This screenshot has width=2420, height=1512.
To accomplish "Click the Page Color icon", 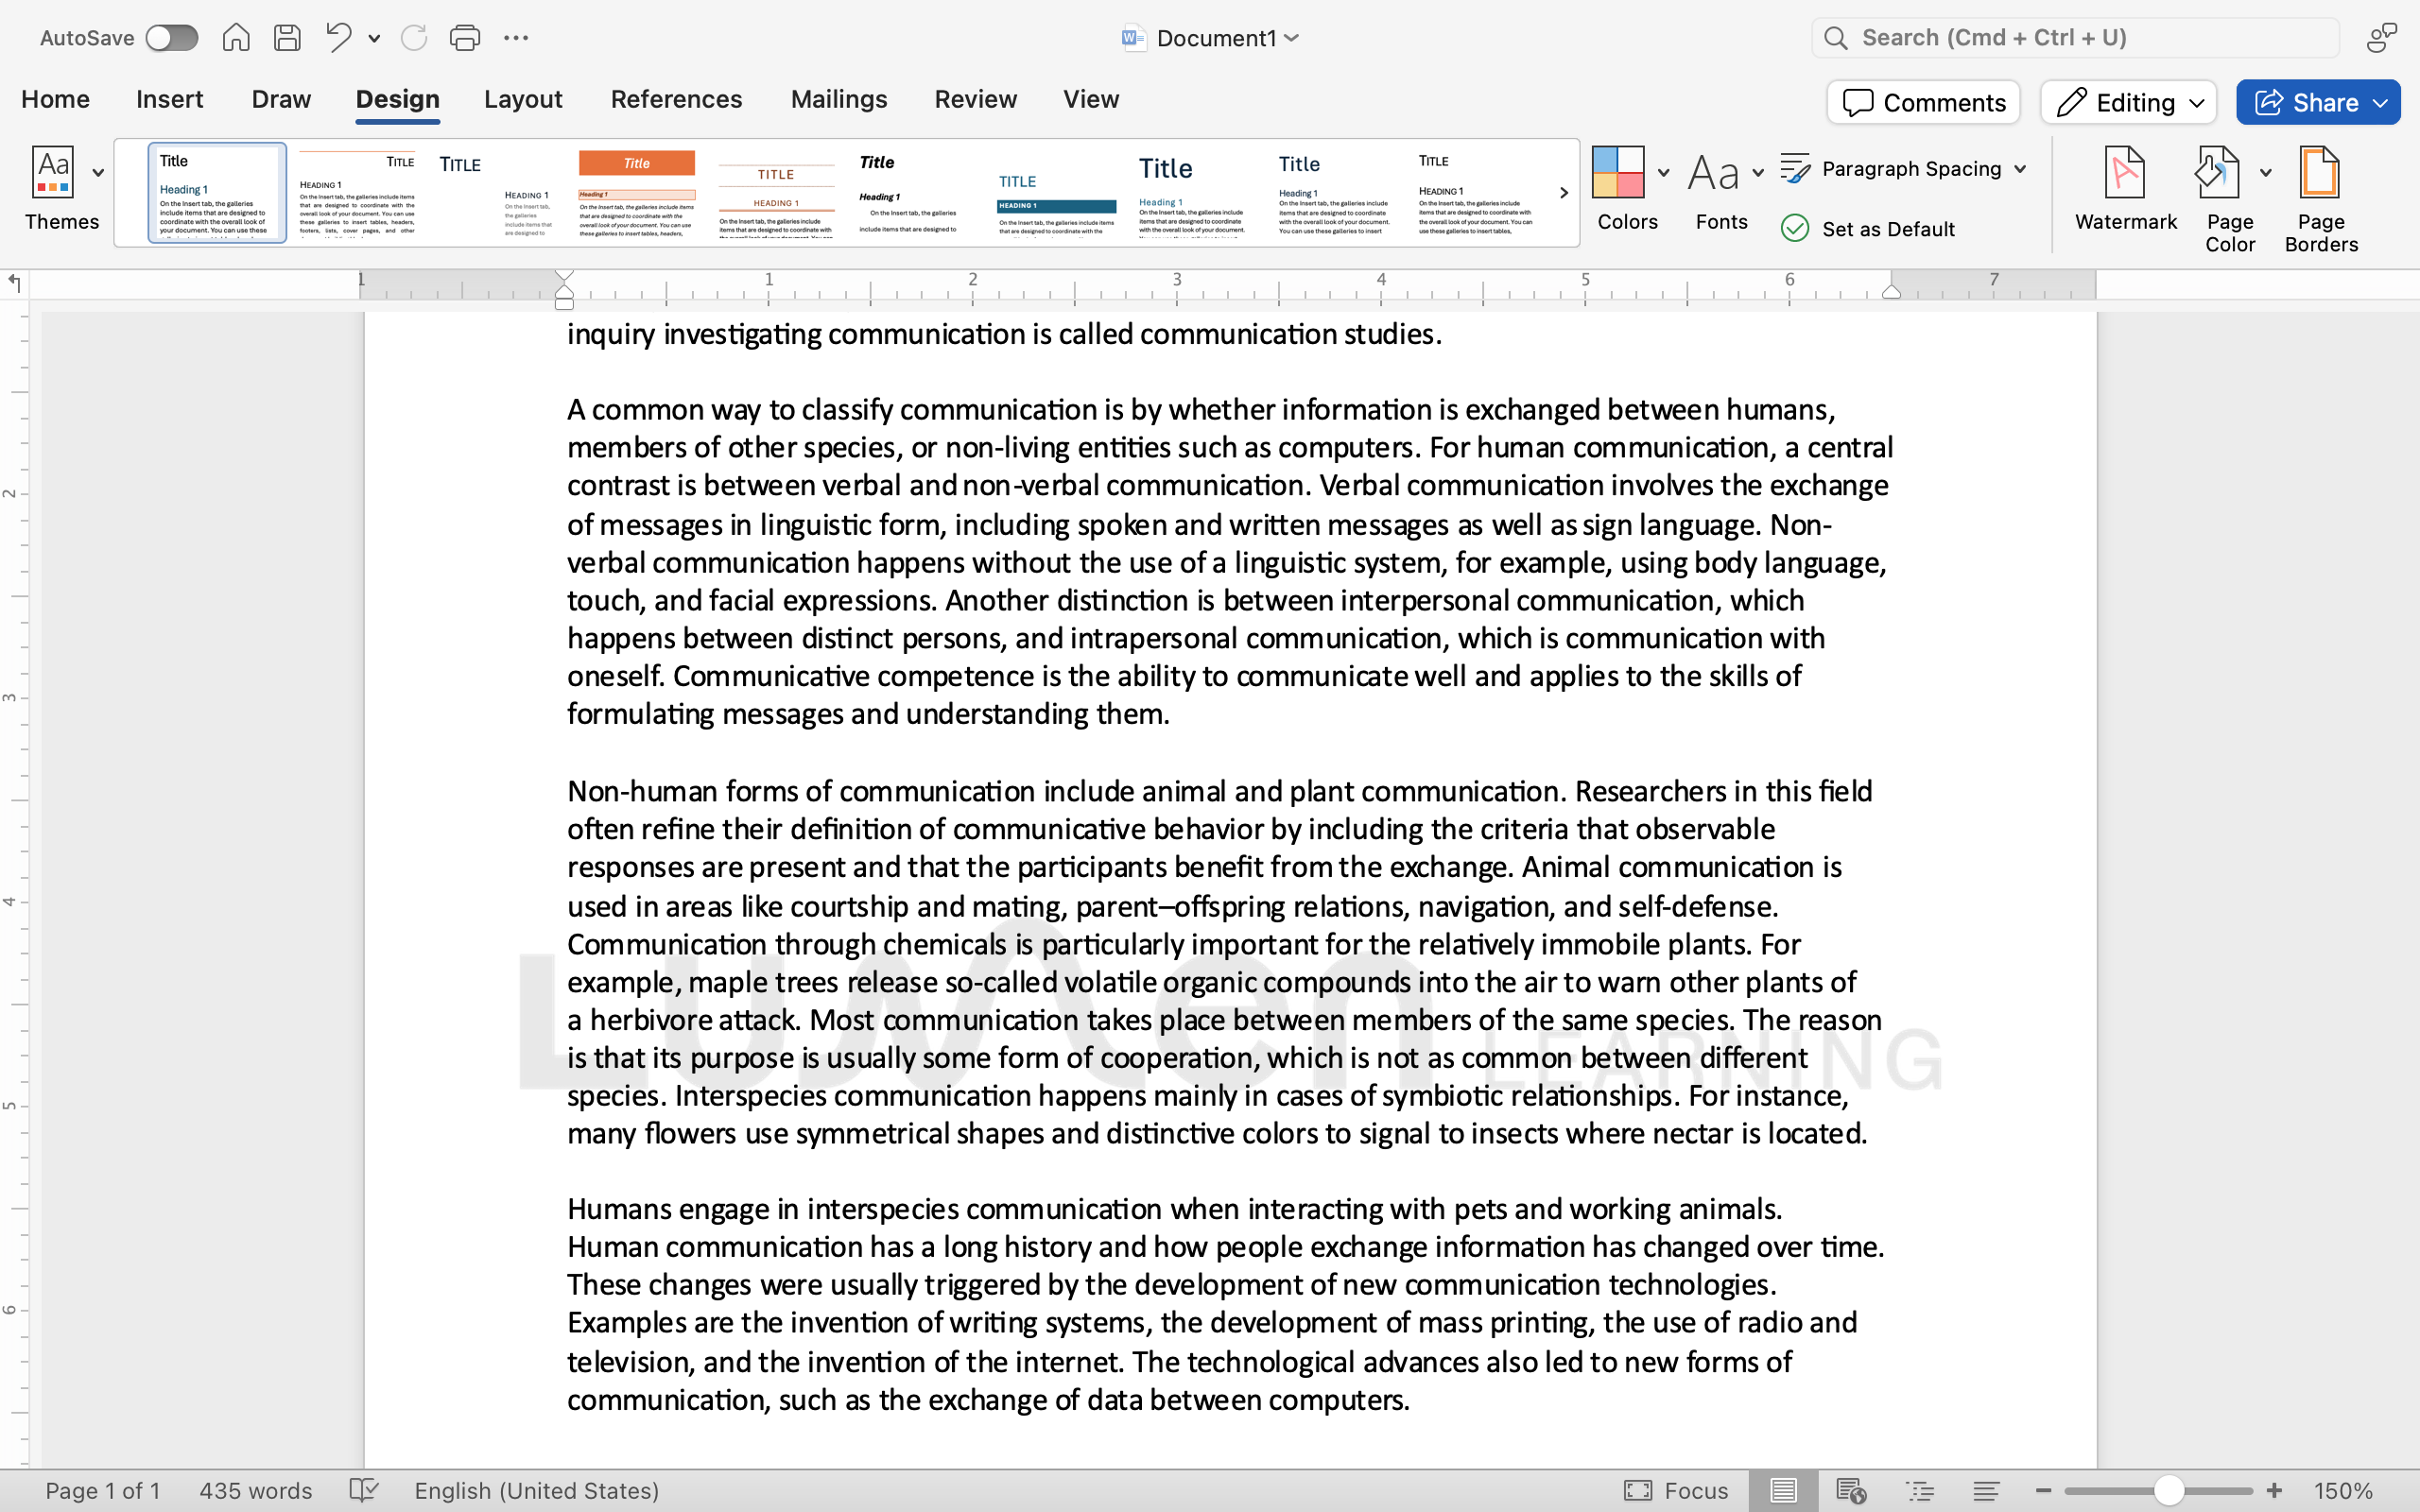I will pyautogui.click(x=2217, y=172).
